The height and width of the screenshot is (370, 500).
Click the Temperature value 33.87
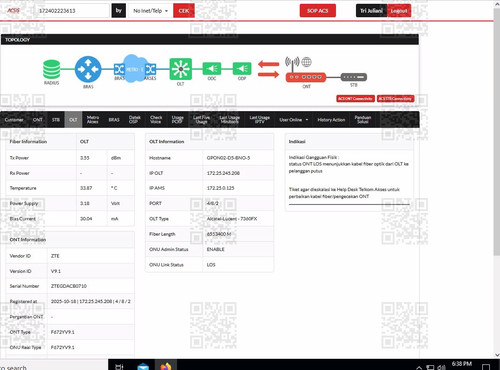click(86, 188)
